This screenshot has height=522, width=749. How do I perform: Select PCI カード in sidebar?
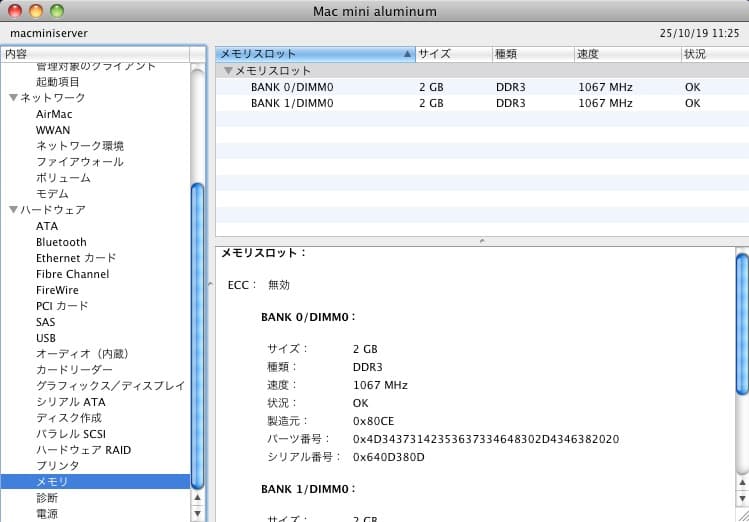(62, 306)
